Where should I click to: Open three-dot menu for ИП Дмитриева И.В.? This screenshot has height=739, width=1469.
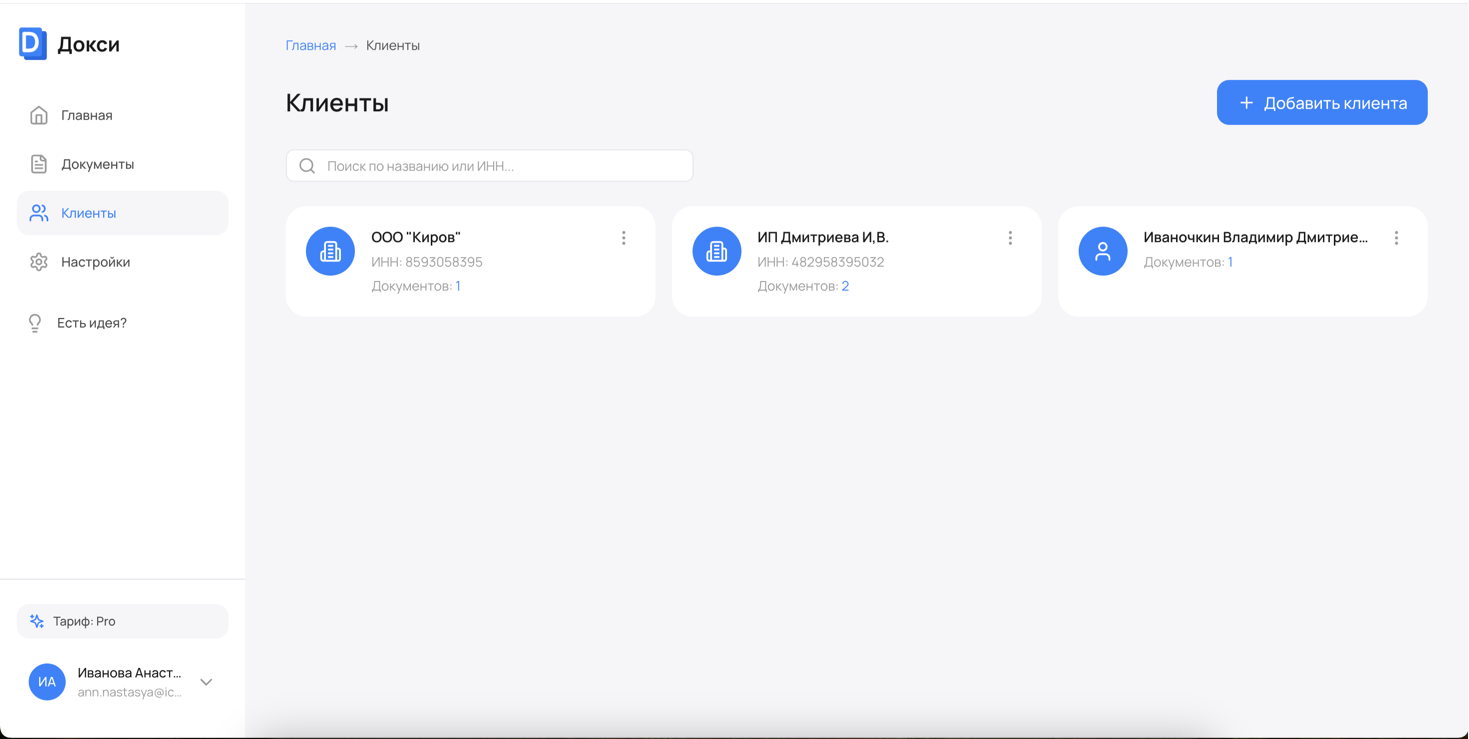point(1010,238)
